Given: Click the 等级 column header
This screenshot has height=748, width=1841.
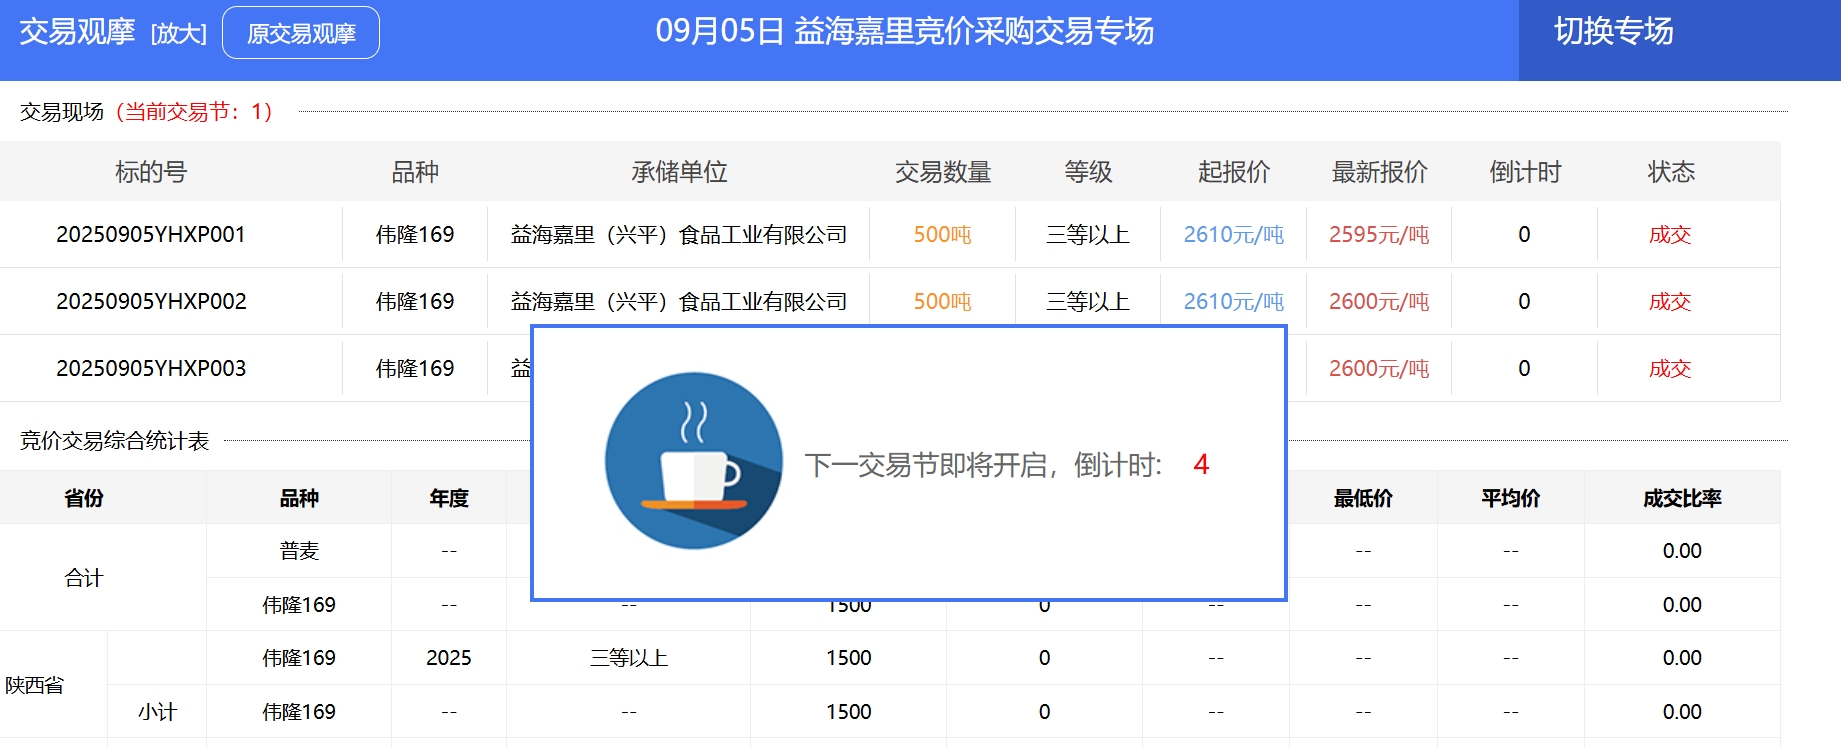Looking at the screenshot, I should click(1088, 172).
